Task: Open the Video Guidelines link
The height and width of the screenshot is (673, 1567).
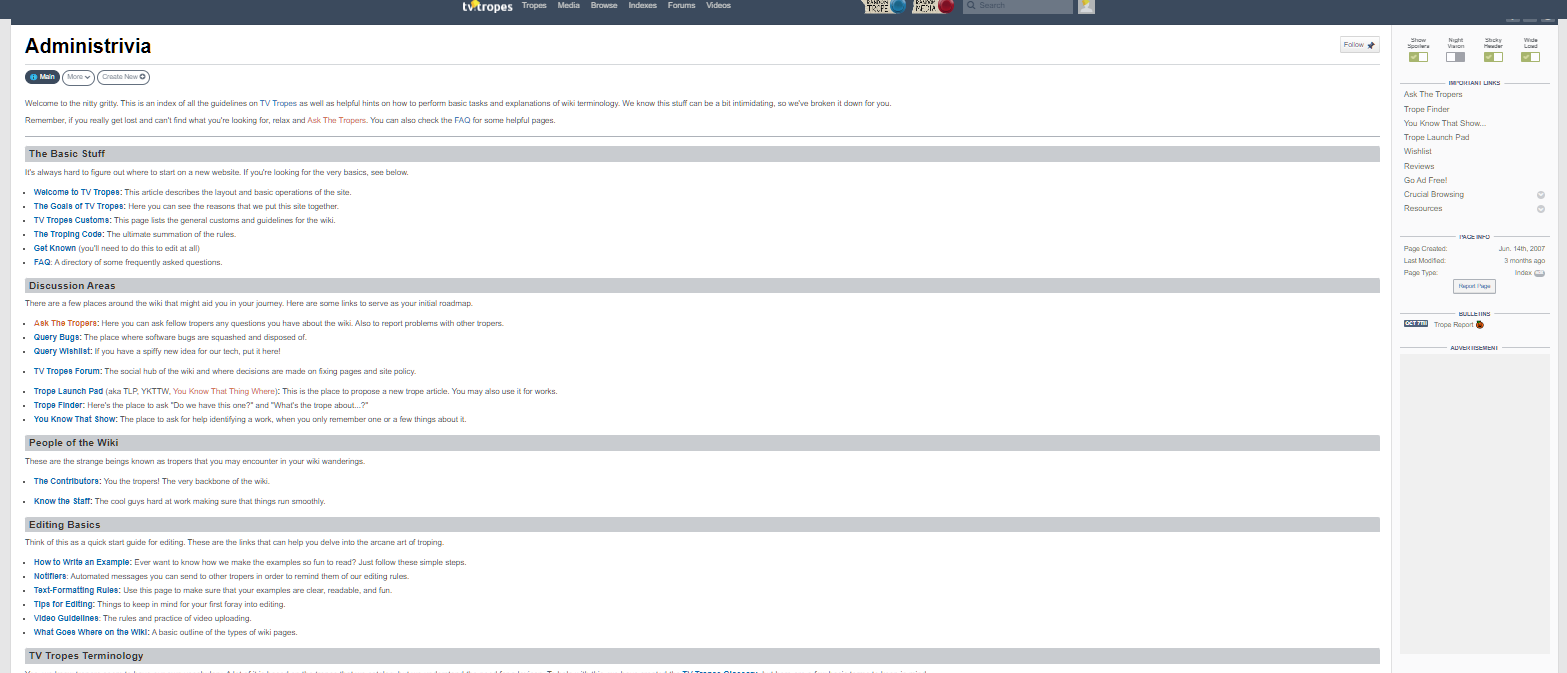Action: coord(67,618)
